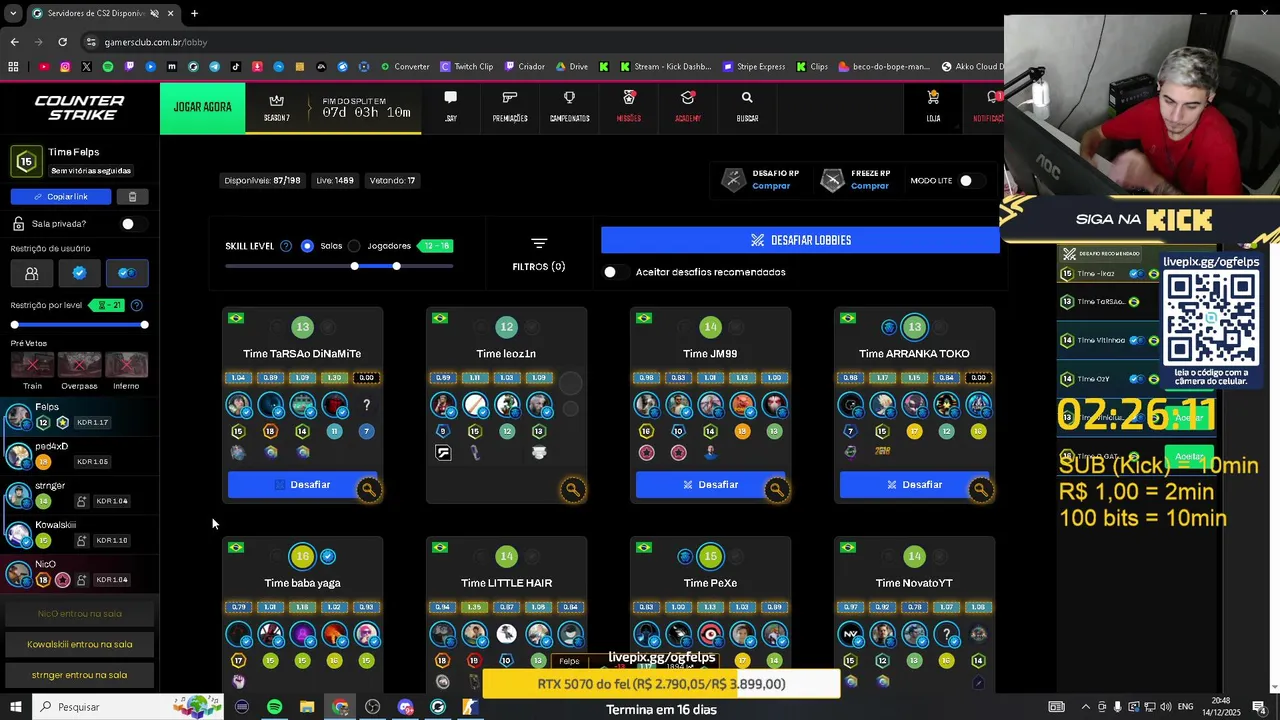Click the level restriction help icon

coord(137,305)
